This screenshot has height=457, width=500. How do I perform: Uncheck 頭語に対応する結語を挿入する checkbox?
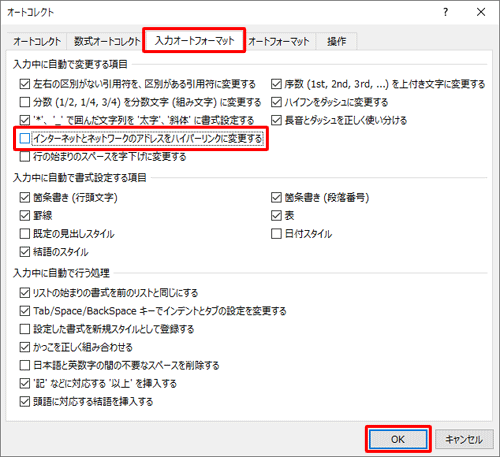tap(25, 401)
